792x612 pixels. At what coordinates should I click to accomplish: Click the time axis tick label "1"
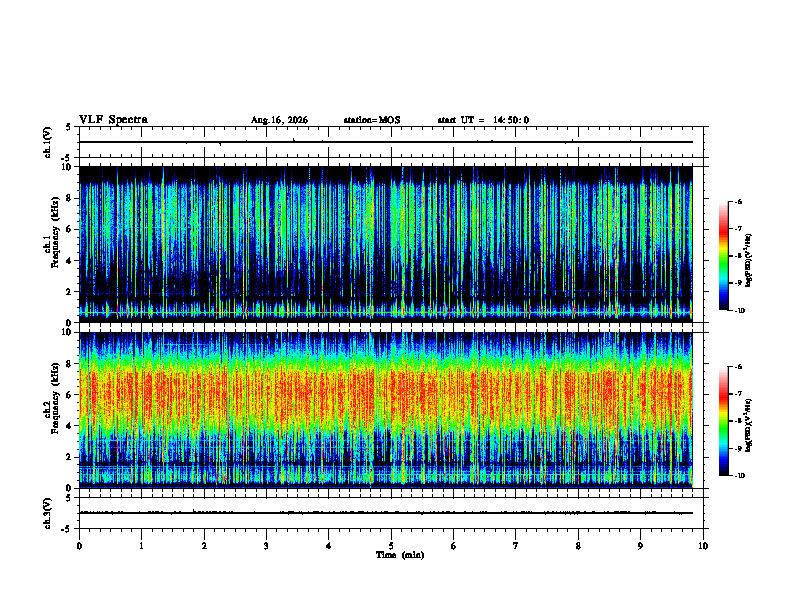point(141,546)
